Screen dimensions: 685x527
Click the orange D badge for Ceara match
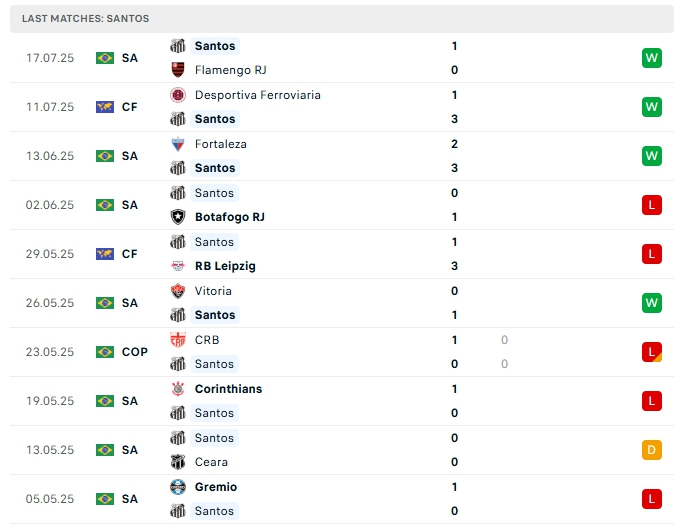pos(652,450)
